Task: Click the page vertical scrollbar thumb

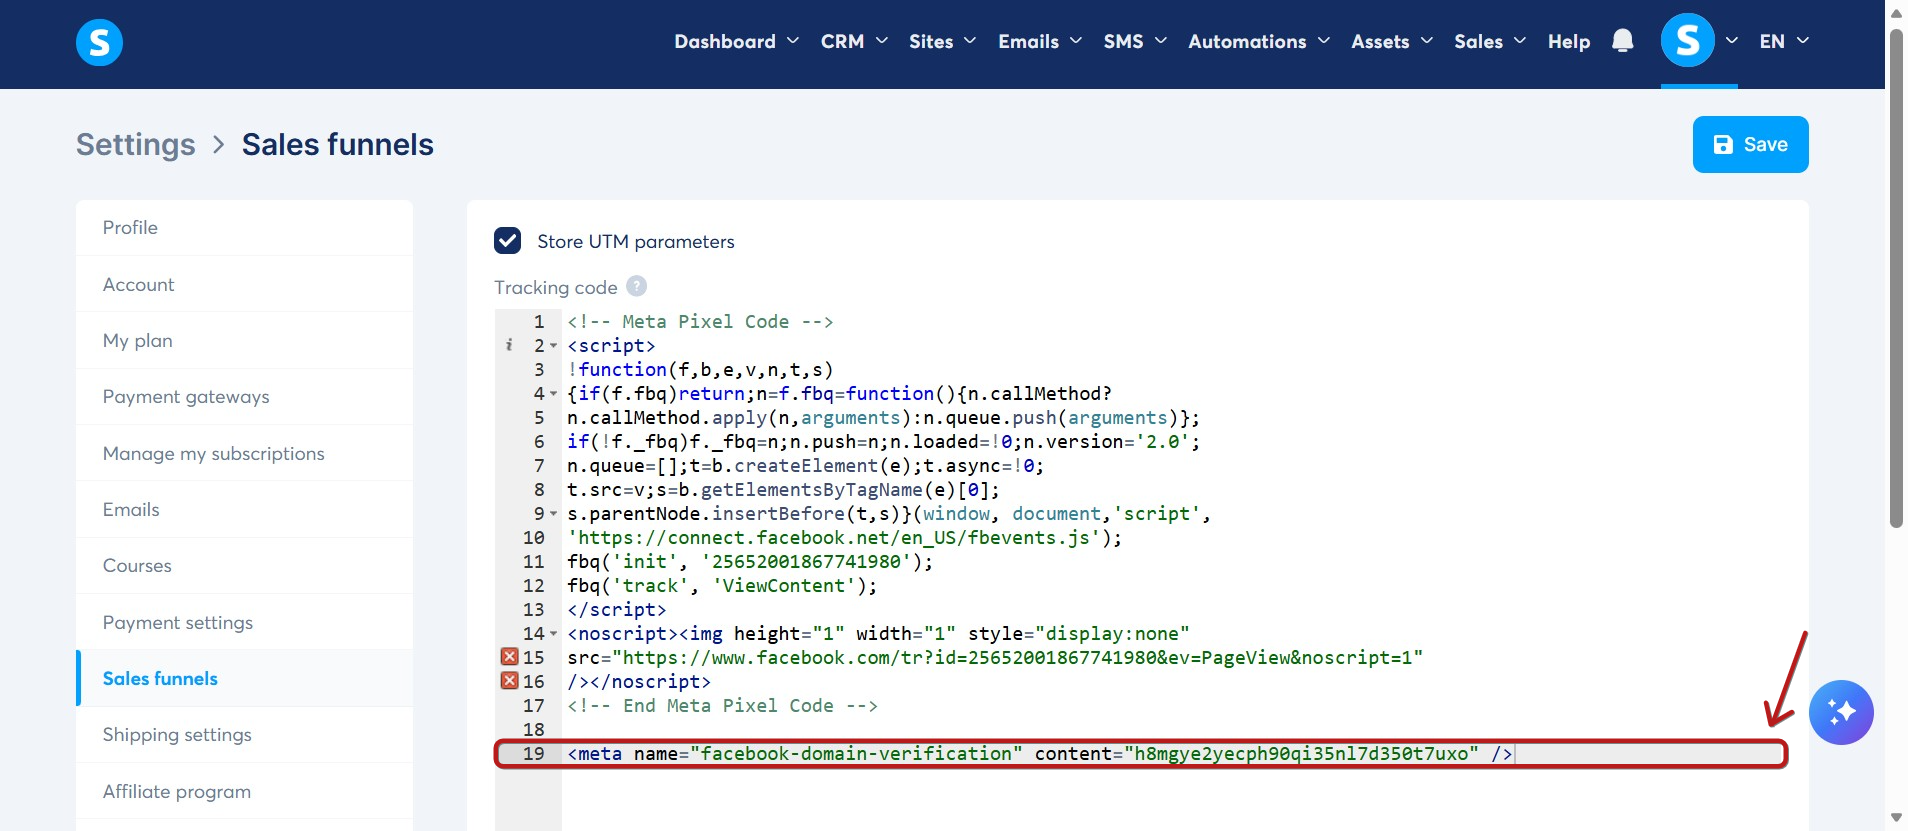Action: (1895, 277)
